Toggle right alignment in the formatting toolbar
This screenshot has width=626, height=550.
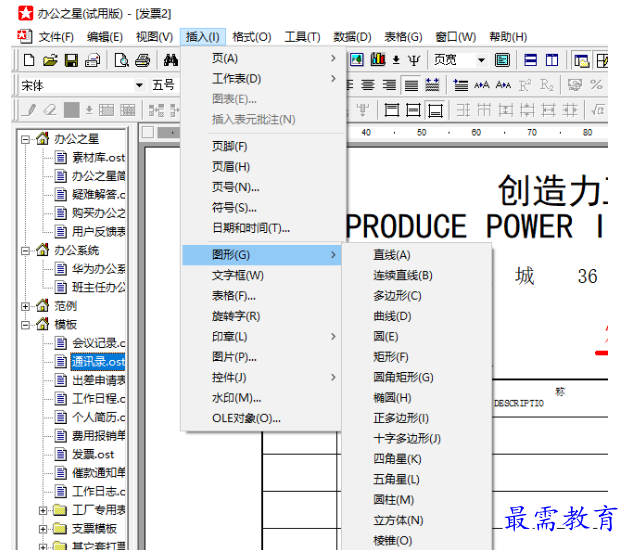click(x=389, y=85)
